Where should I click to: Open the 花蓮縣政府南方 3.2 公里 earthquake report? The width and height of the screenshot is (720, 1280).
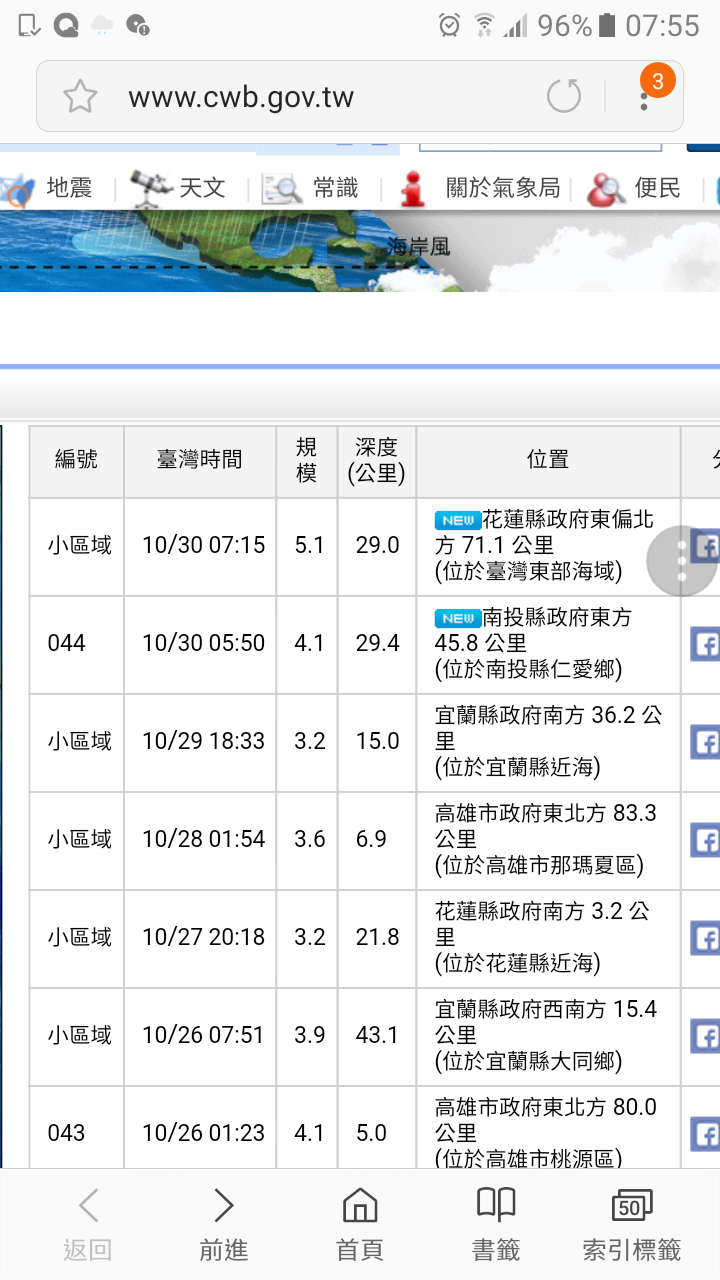[548, 937]
